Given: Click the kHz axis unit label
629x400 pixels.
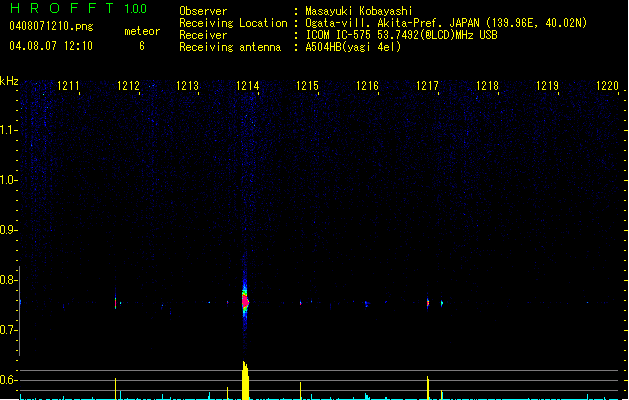Looking at the screenshot, I should pos(9,81).
